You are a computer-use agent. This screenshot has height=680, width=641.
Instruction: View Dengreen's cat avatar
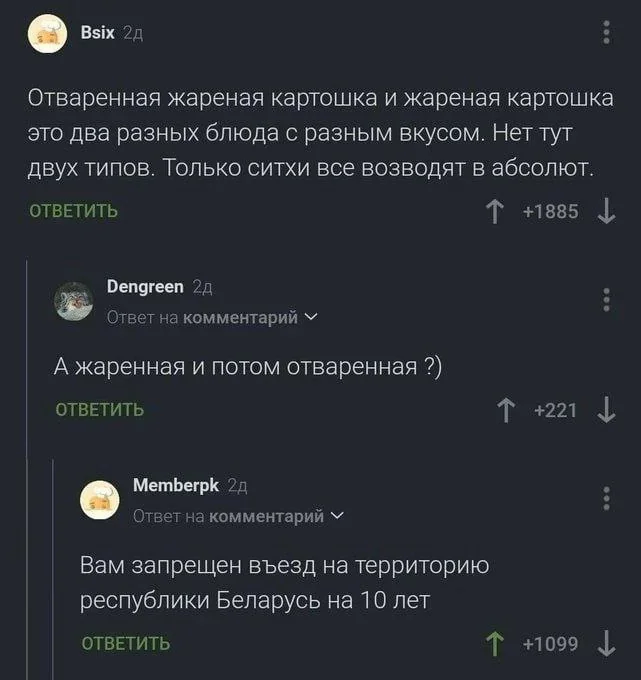click(72, 301)
